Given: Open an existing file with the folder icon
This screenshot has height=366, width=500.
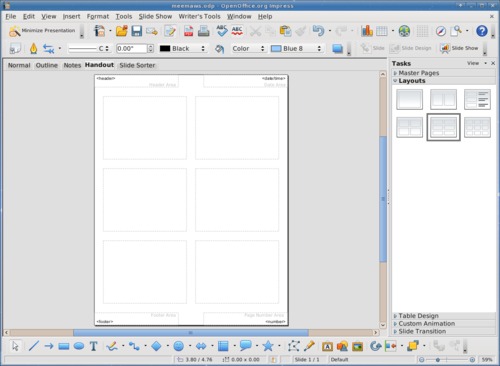Looking at the screenshot, I should [121, 31].
